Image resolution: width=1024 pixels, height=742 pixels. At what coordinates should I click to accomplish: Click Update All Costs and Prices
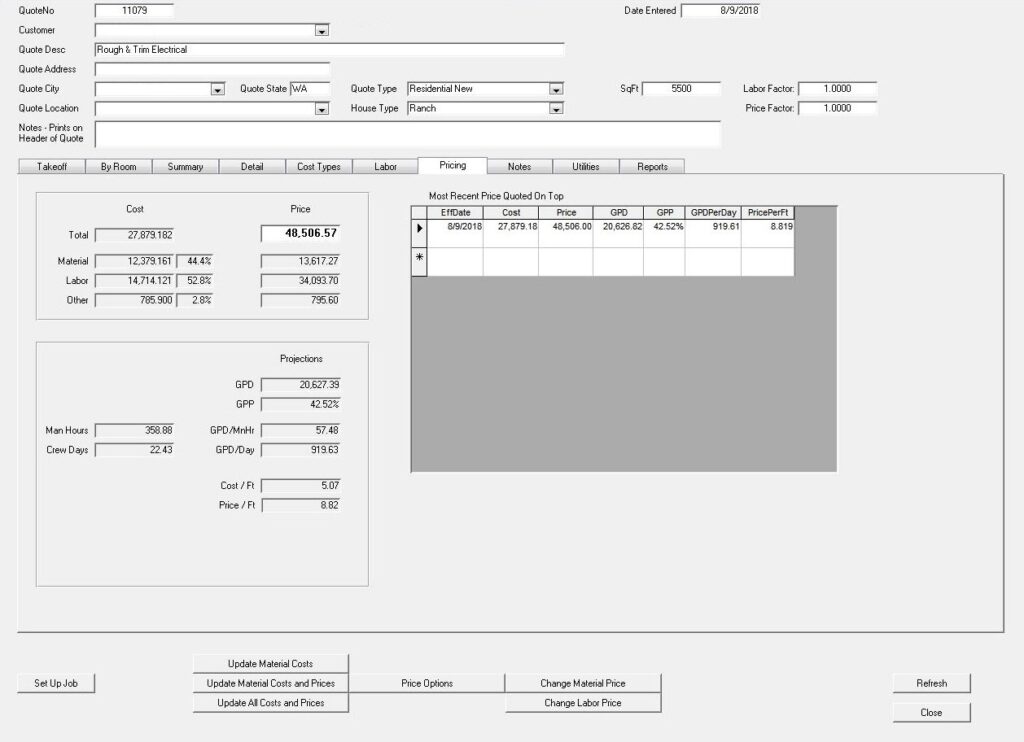point(271,703)
